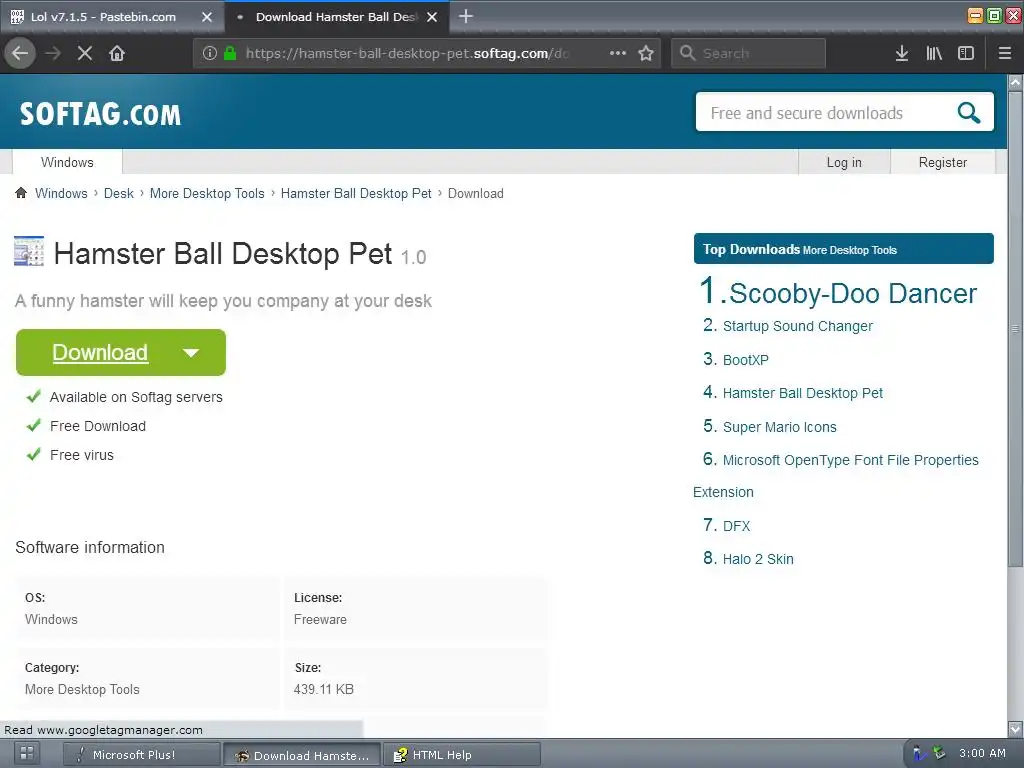Switch to Microsoft Plus! taskbar window
The image size is (1024, 768).
(x=140, y=754)
